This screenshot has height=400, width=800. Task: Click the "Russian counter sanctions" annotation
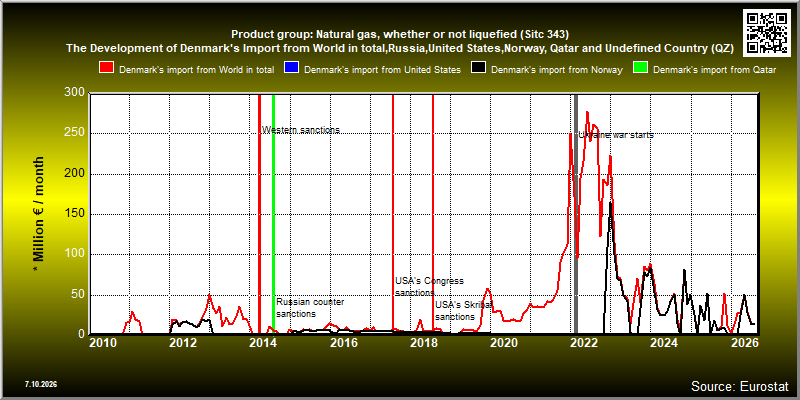[x=310, y=308]
